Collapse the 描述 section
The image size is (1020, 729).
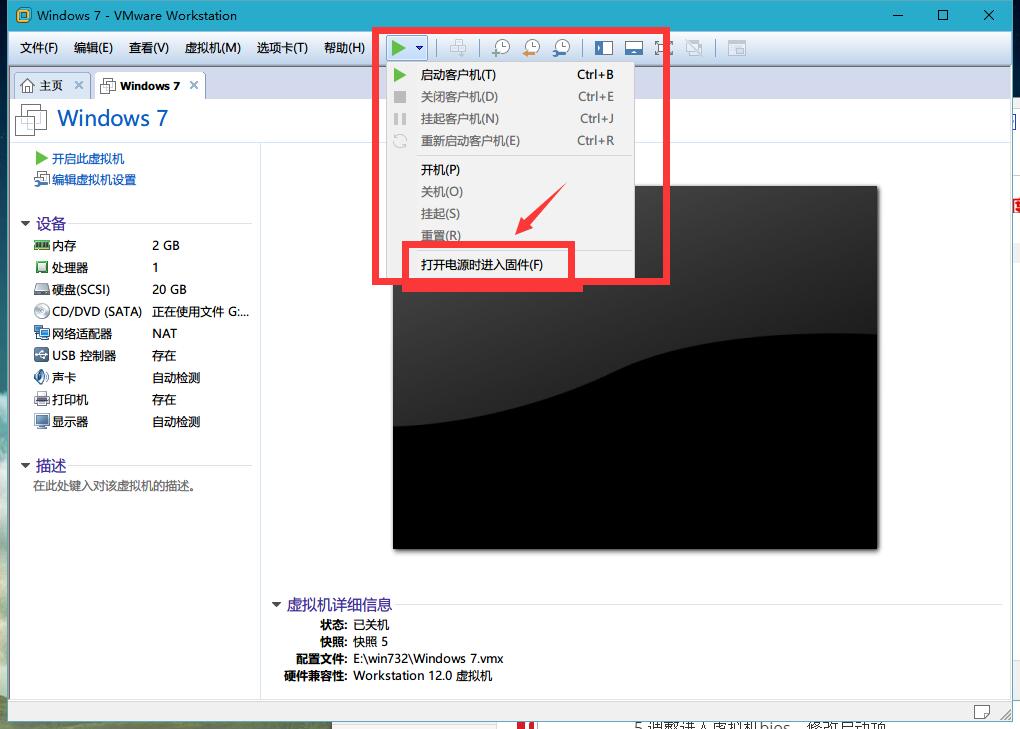[26, 466]
